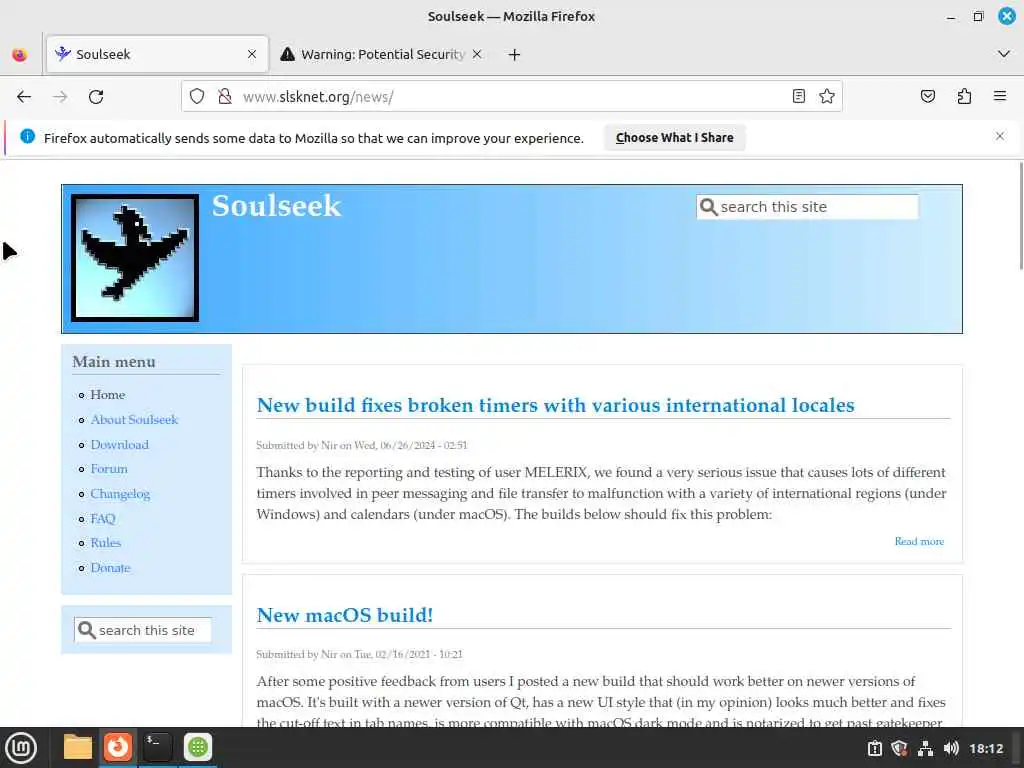This screenshot has height=768, width=1024.
Task: Open a new tab with plus button
Action: 514,54
